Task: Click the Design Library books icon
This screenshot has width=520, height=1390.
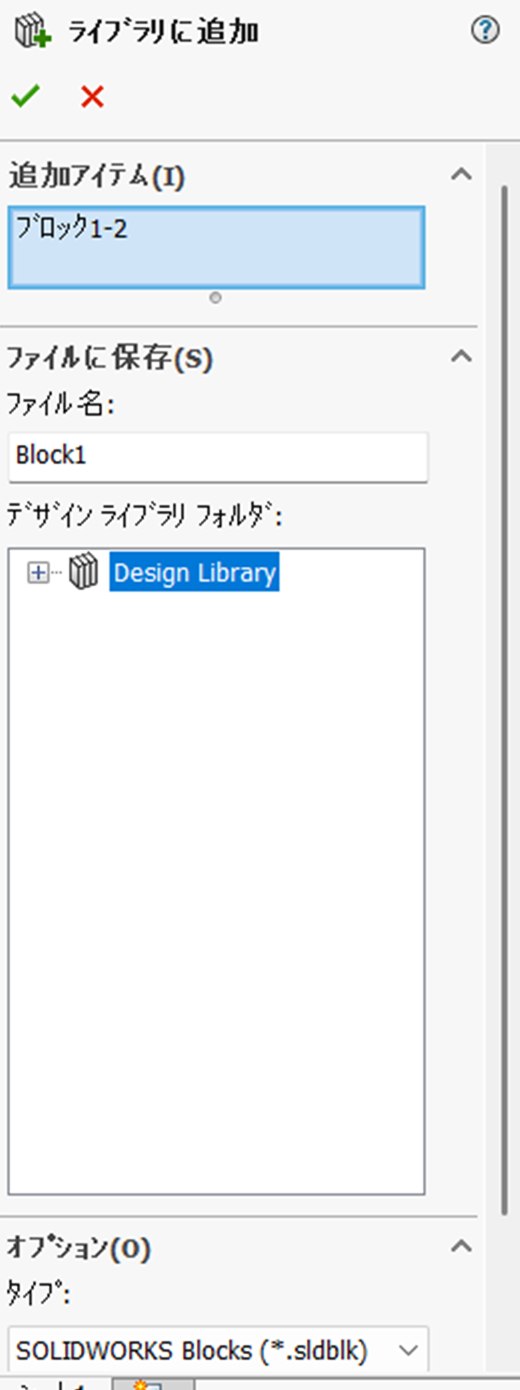Action: (x=84, y=573)
